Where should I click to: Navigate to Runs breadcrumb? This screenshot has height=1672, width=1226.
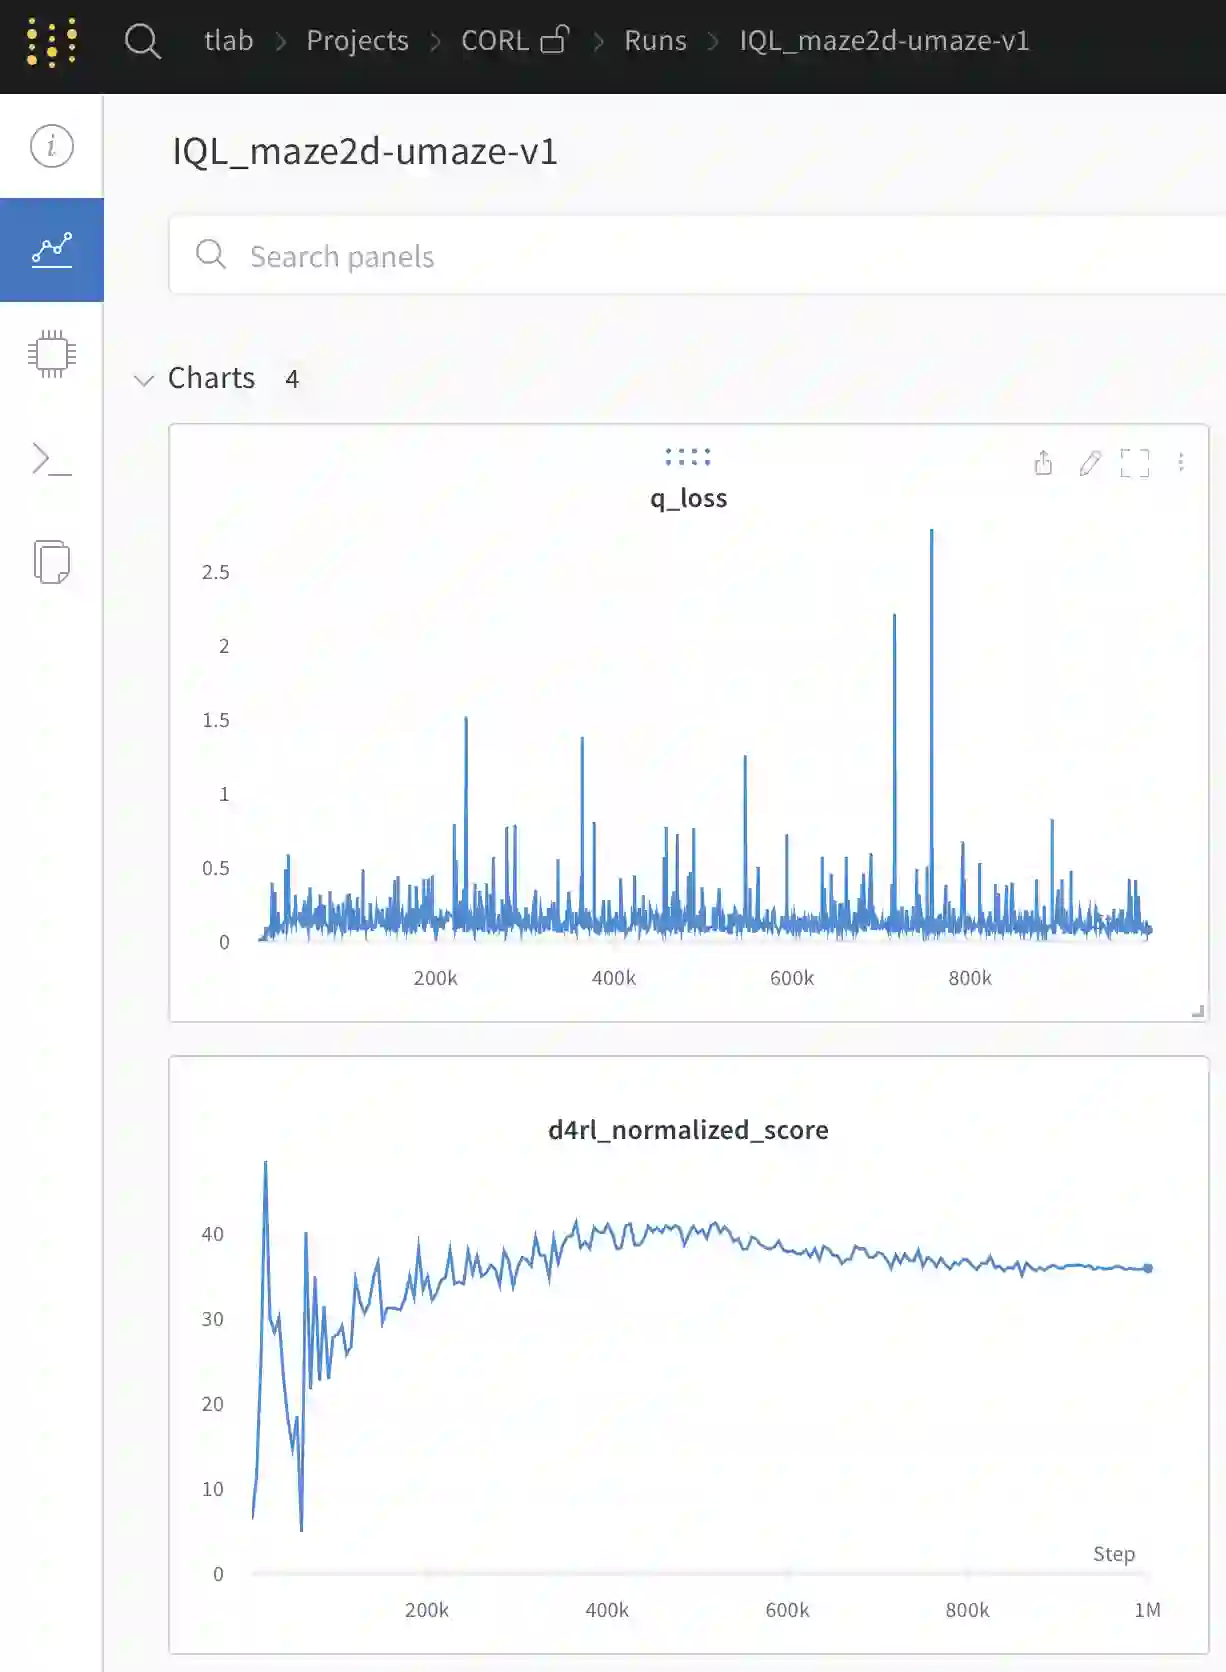point(655,41)
